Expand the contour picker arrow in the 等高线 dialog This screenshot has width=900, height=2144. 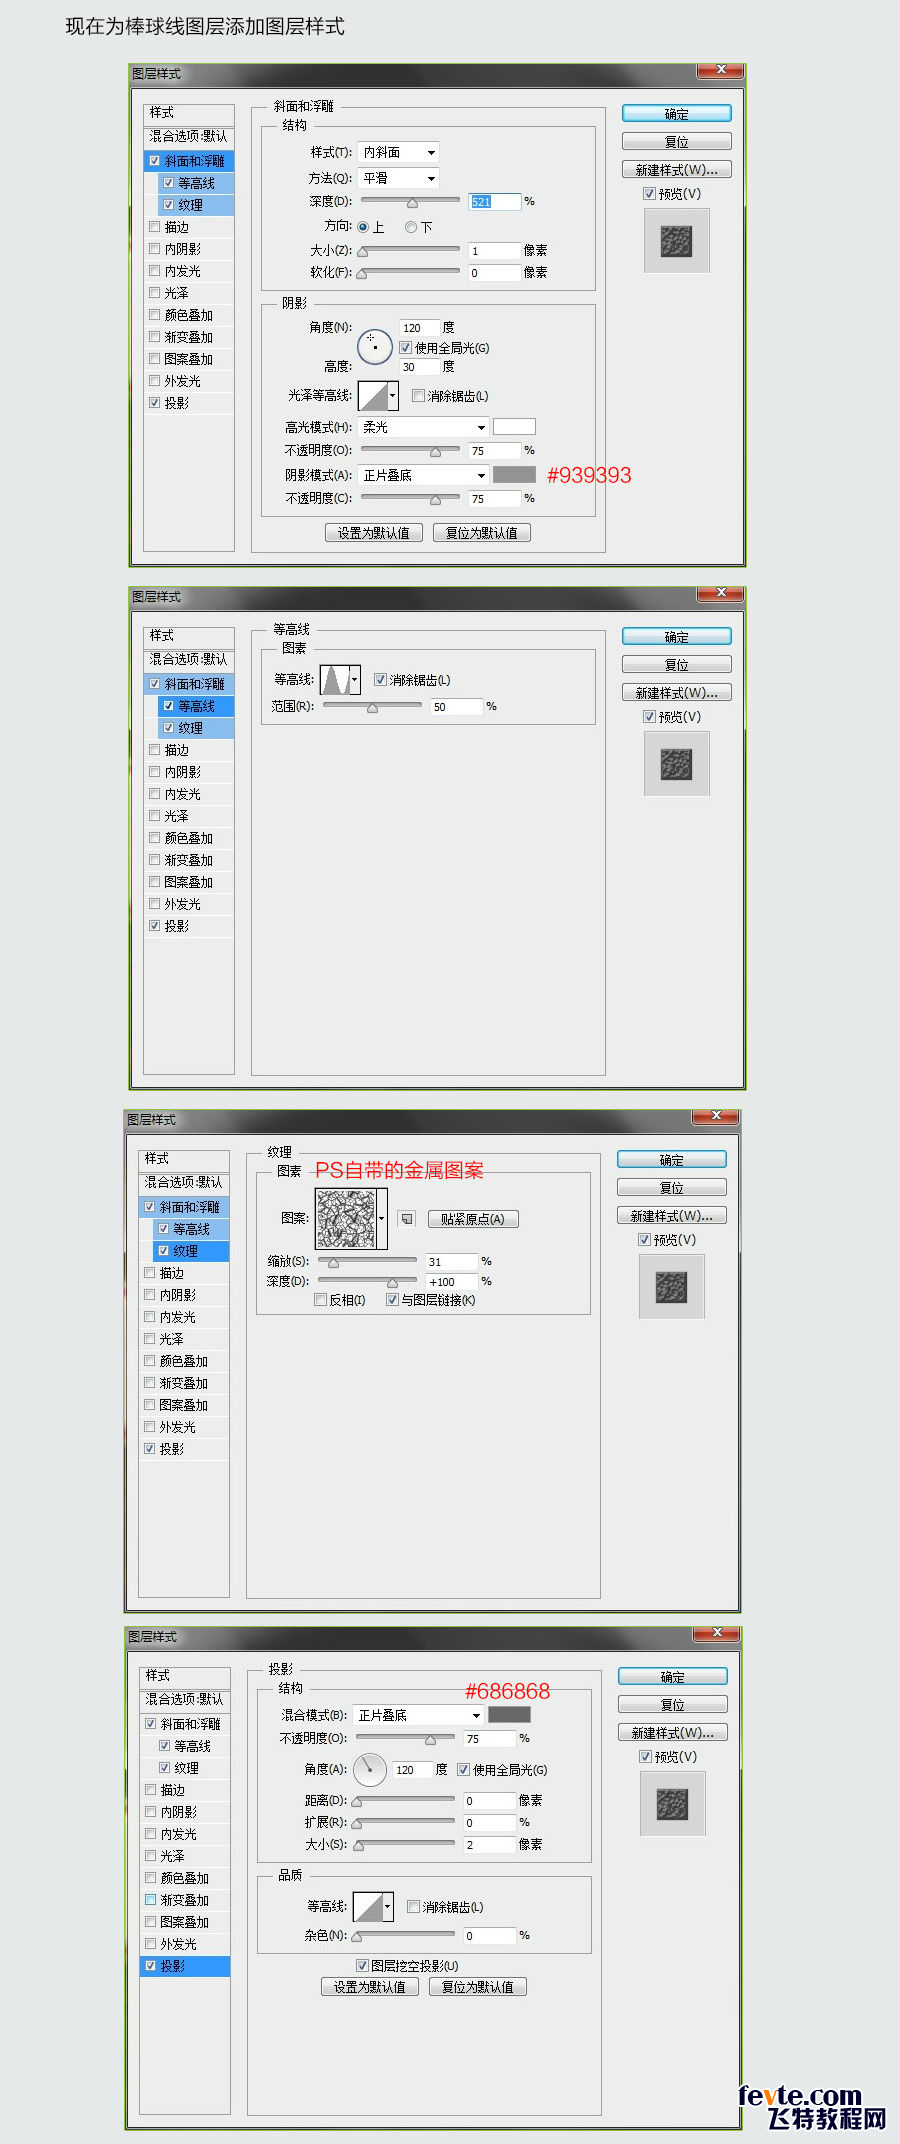tap(354, 680)
